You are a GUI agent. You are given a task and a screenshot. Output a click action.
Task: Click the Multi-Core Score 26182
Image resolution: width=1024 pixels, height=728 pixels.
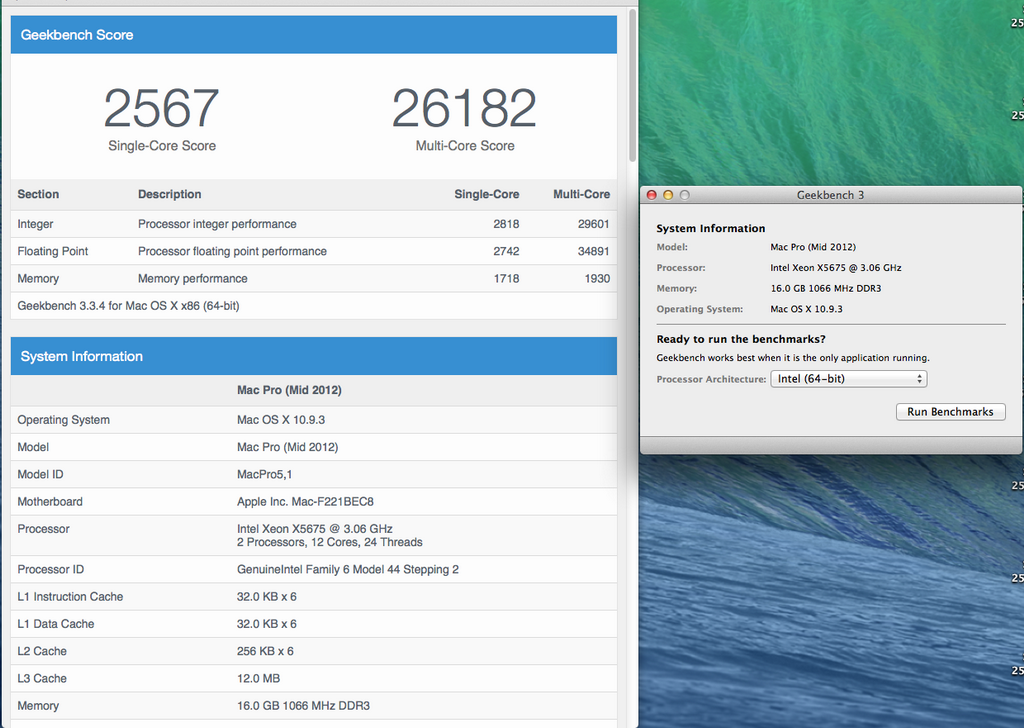464,108
